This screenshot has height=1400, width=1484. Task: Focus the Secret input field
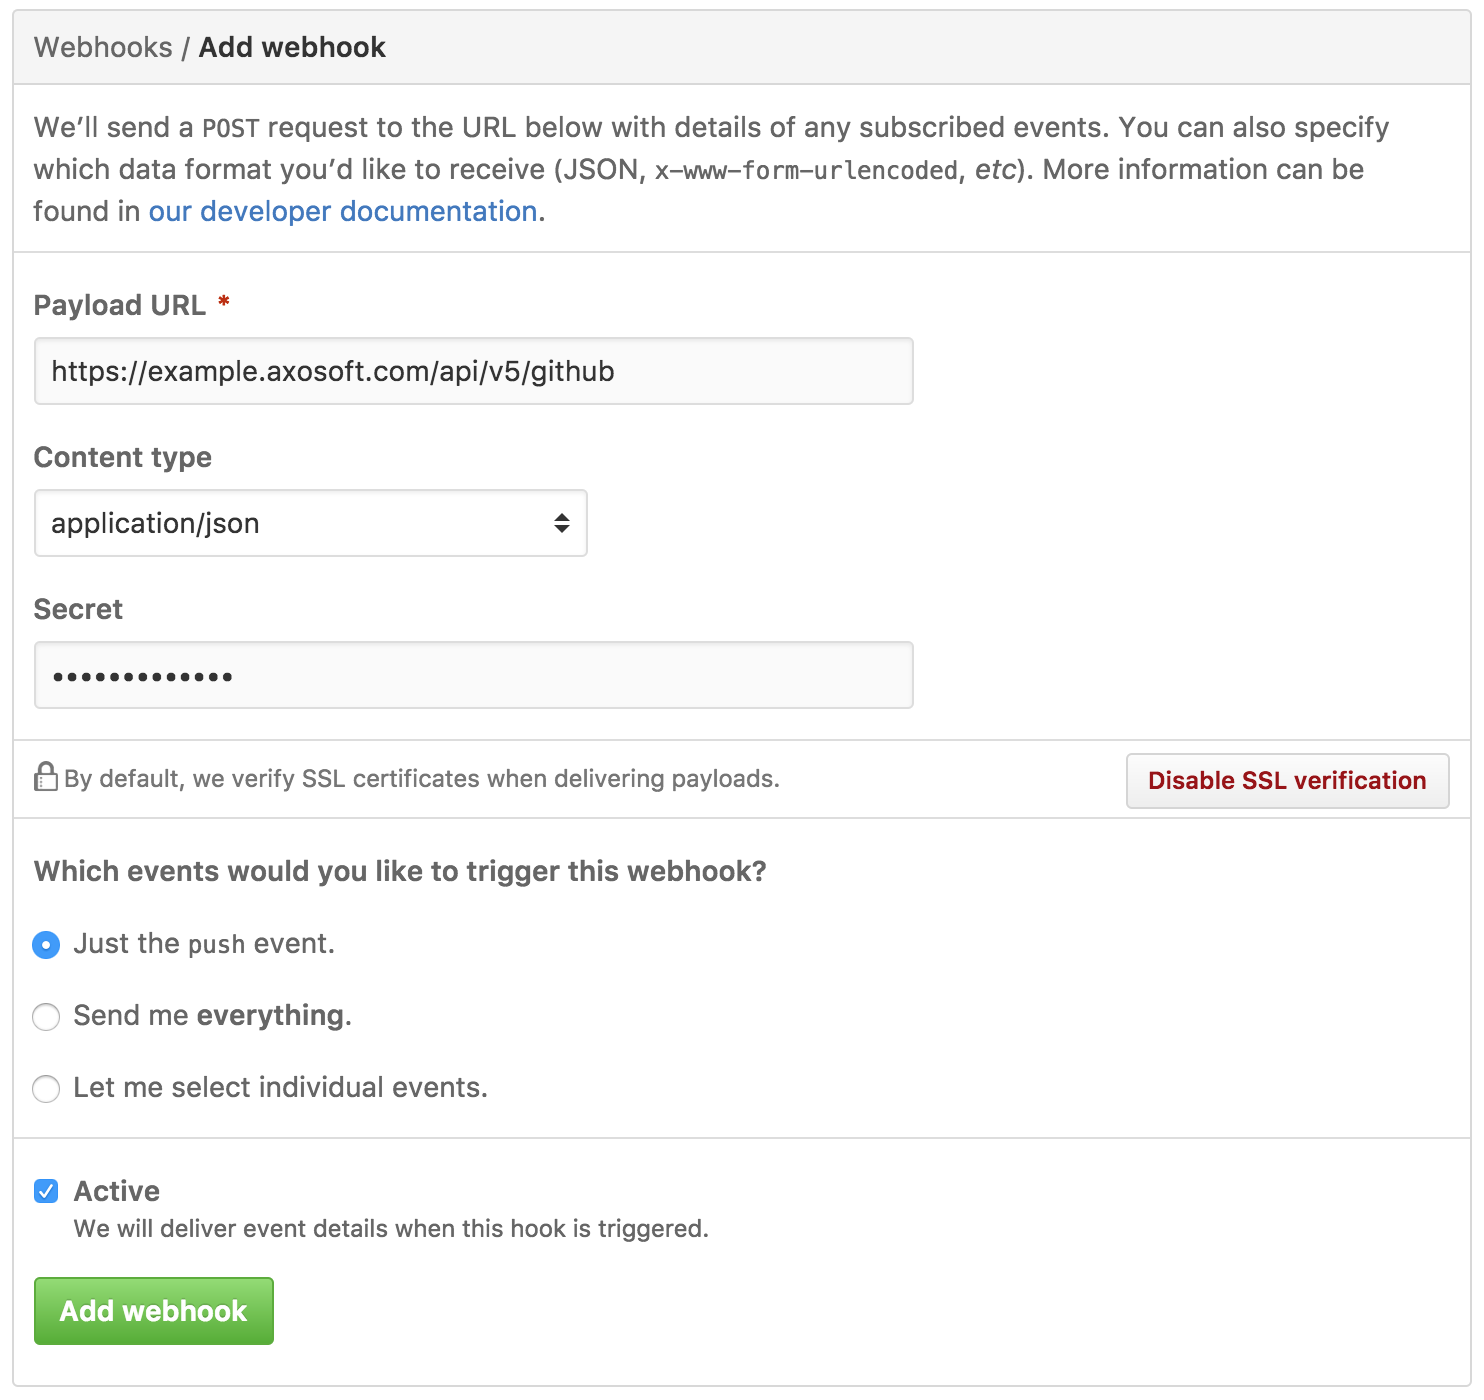coord(472,674)
